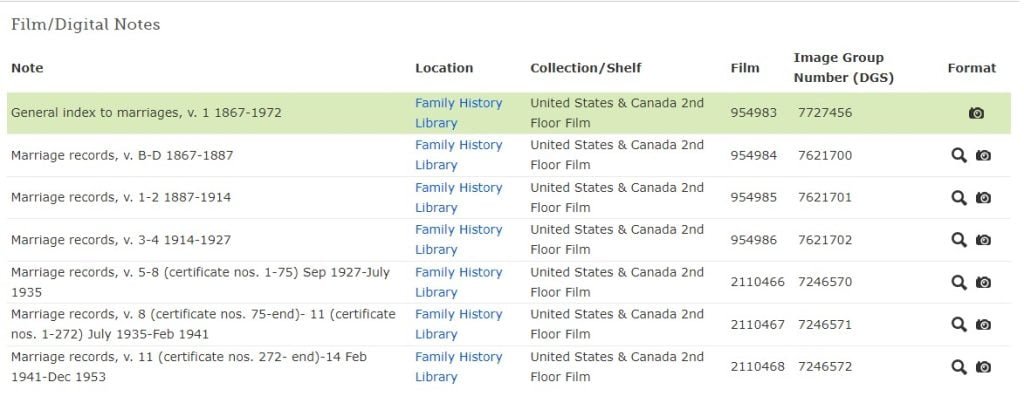This screenshot has height=403, width=1024.
Task: Open camera icon for DGS 7246571
Action: (983, 324)
